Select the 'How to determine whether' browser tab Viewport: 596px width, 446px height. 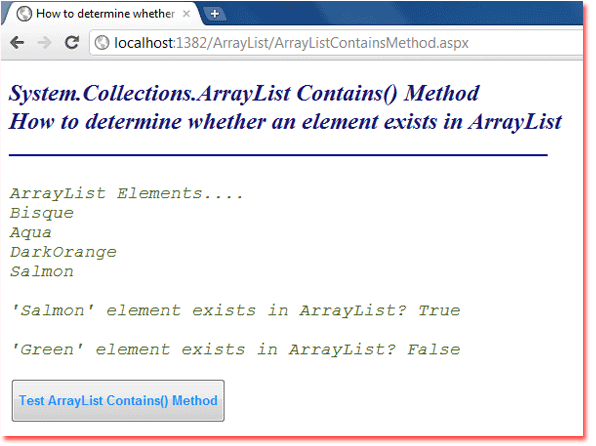[103, 14]
